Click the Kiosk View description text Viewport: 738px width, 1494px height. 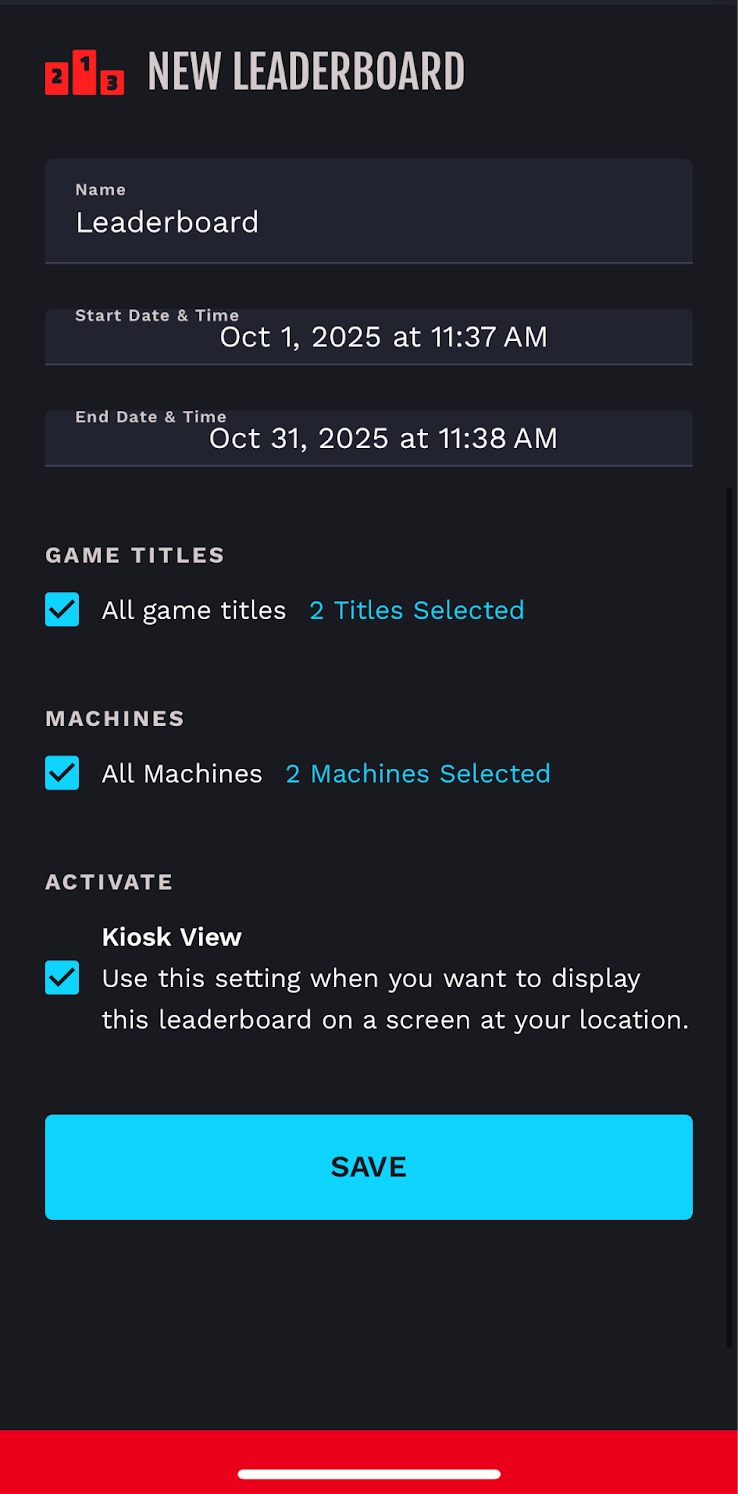(395, 999)
